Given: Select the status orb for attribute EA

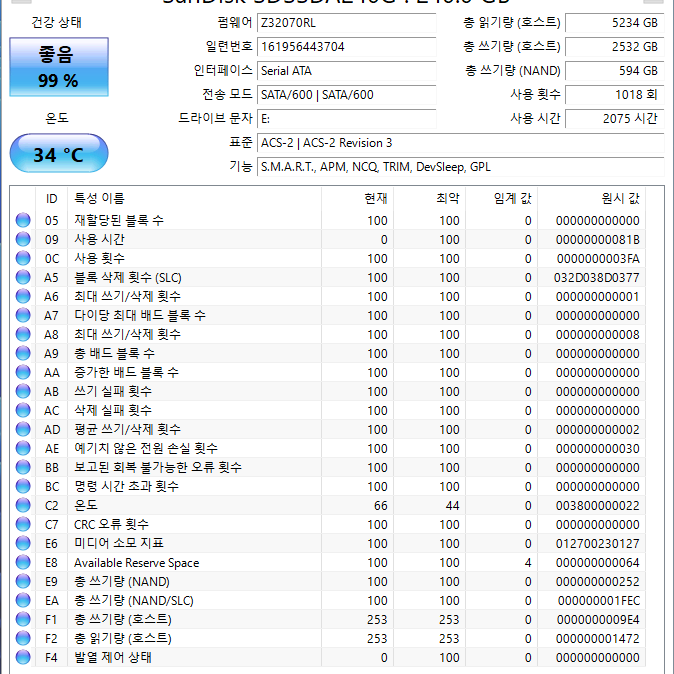Looking at the screenshot, I should [x=23, y=600].
